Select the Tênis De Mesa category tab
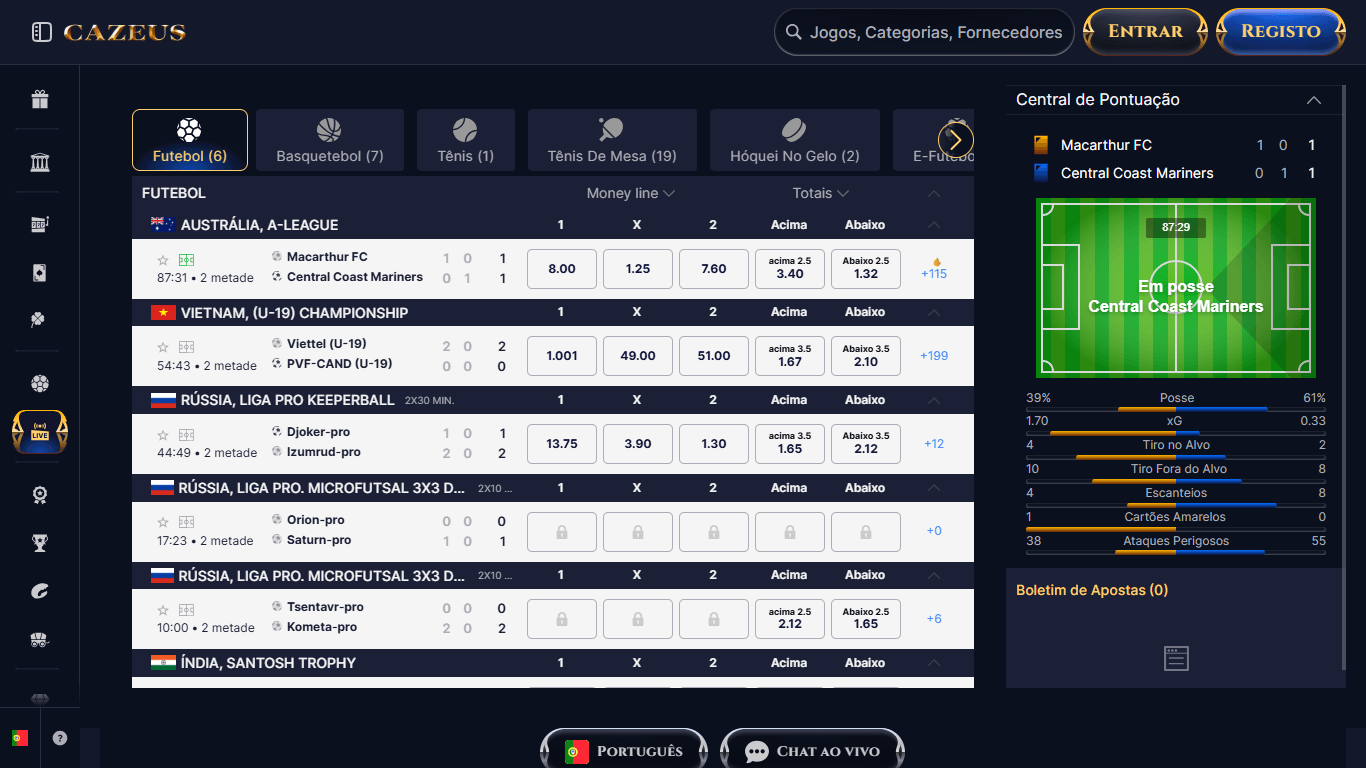This screenshot has width=1366, height=768. pos(611,139)
